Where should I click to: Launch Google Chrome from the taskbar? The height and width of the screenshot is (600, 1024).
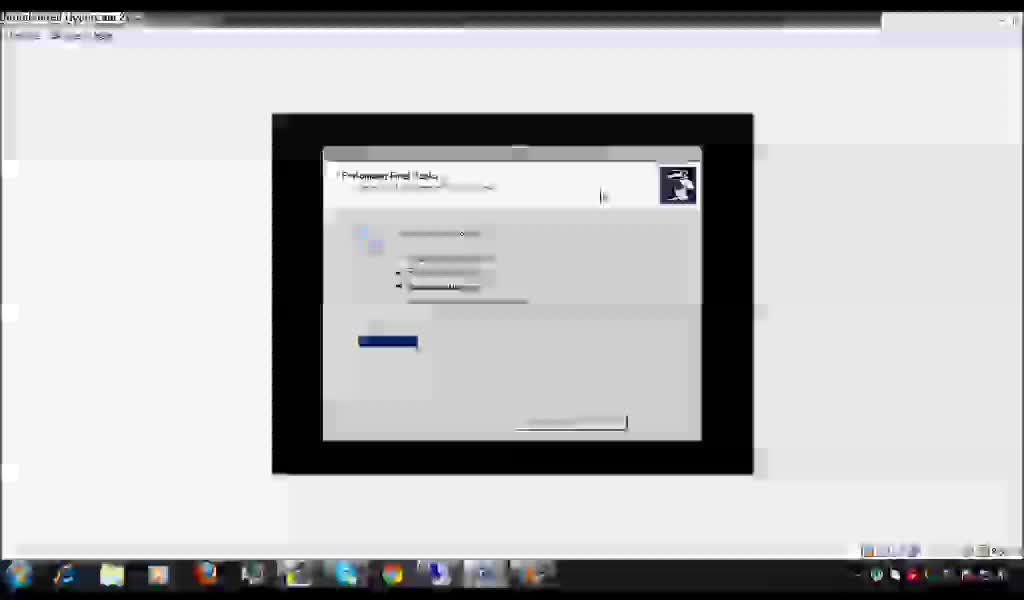pos(392,573)
